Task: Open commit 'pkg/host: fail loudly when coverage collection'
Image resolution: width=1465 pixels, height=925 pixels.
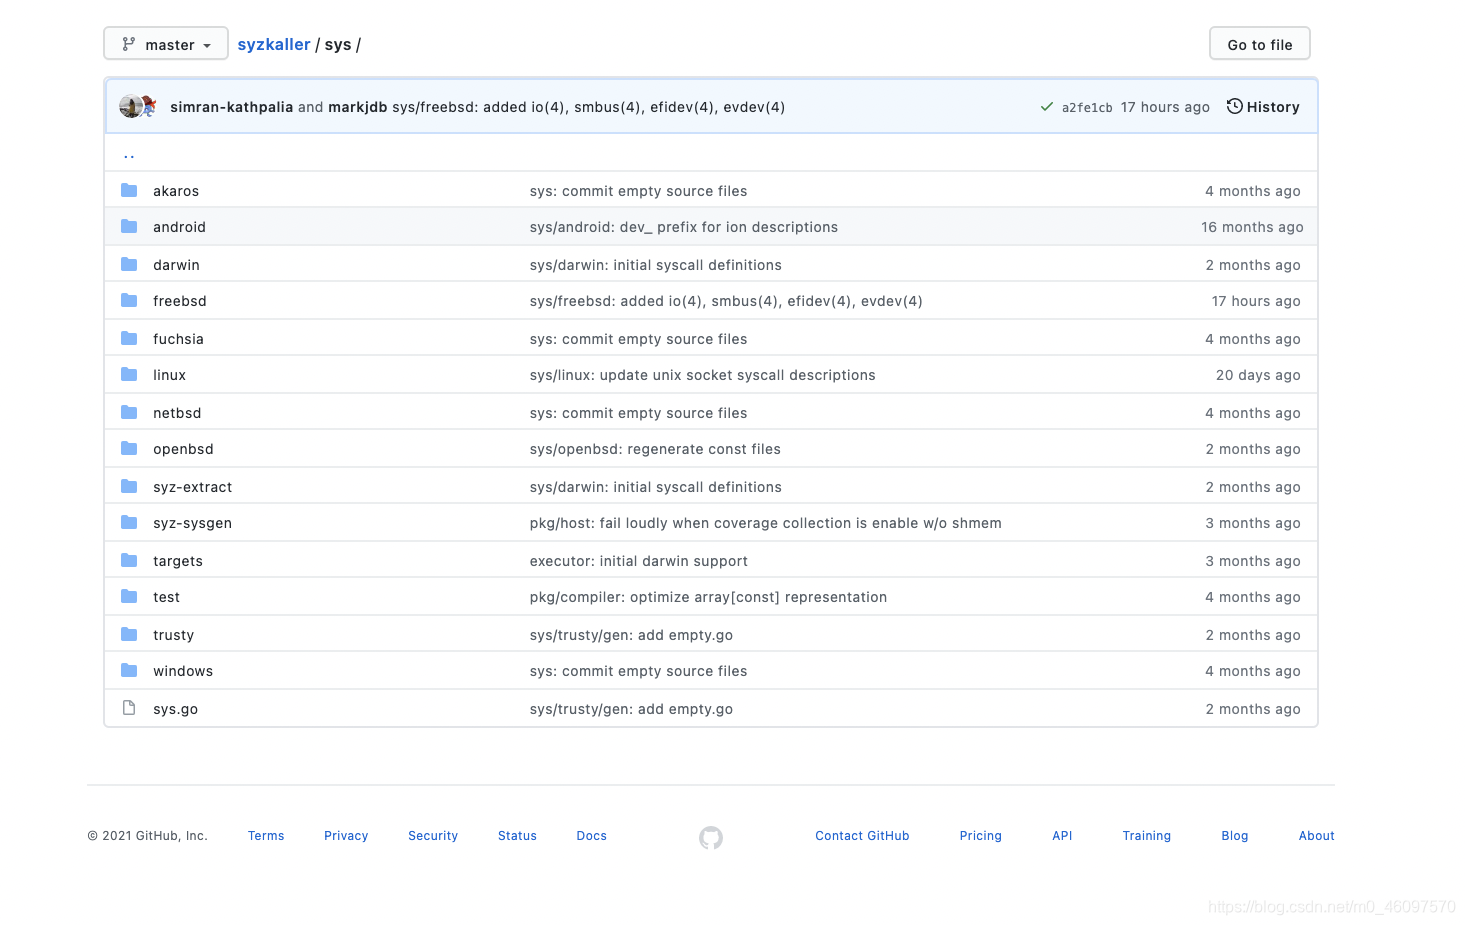Action: 766,523
